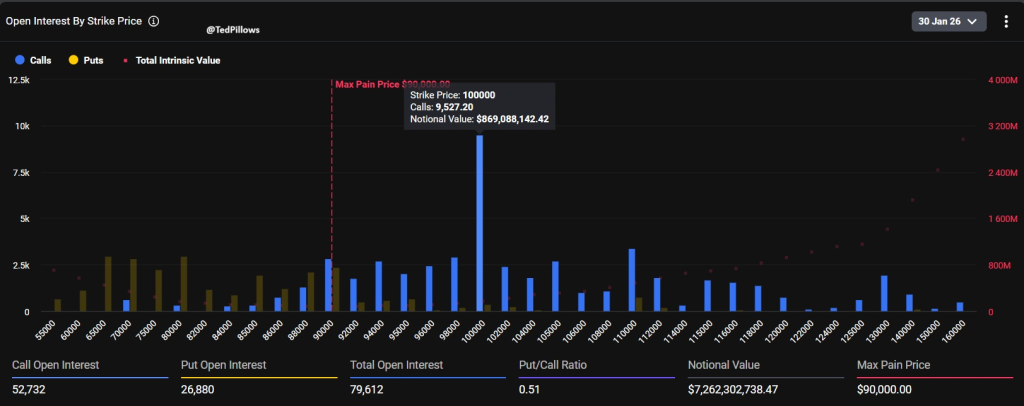Open the 30 Jan 26 expiry dropdown
This screenshot has height=406, width=1024.
(949, 21)
